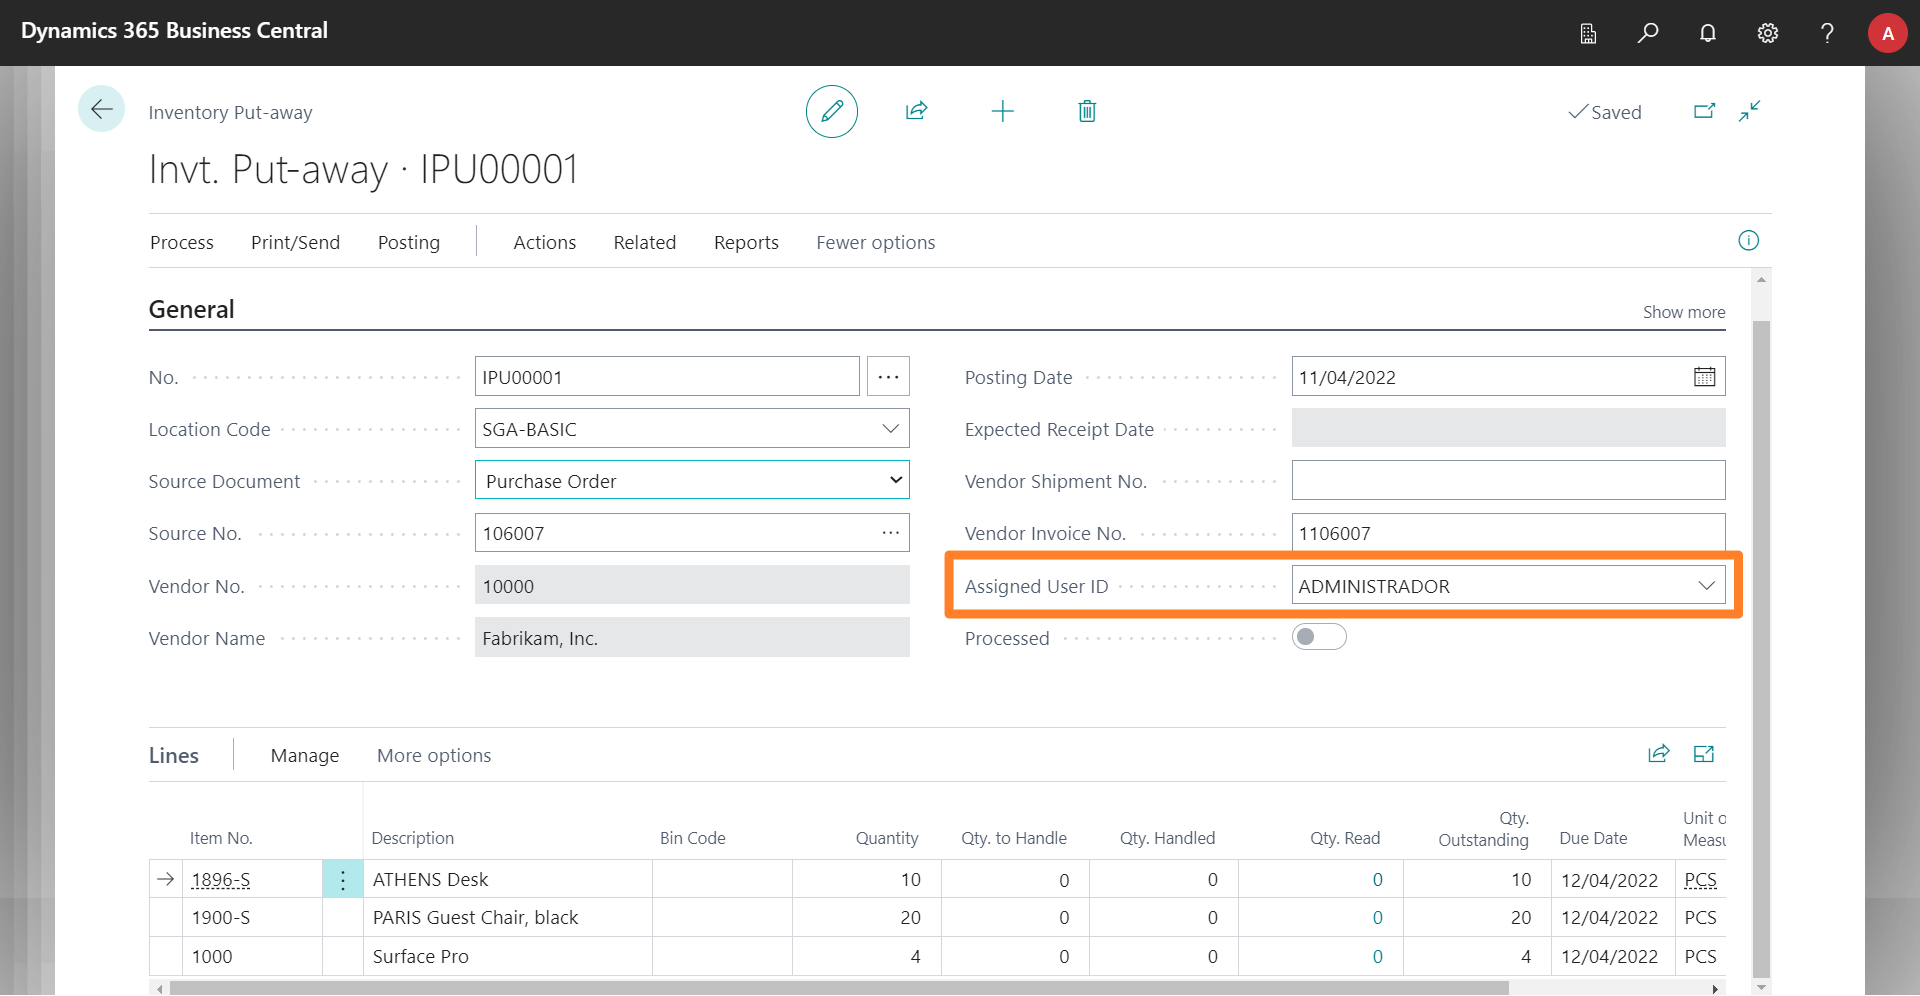Click PCS unit link in ATHENS Desk row
Screen dimensions: 1920x996
[1700, 880]
